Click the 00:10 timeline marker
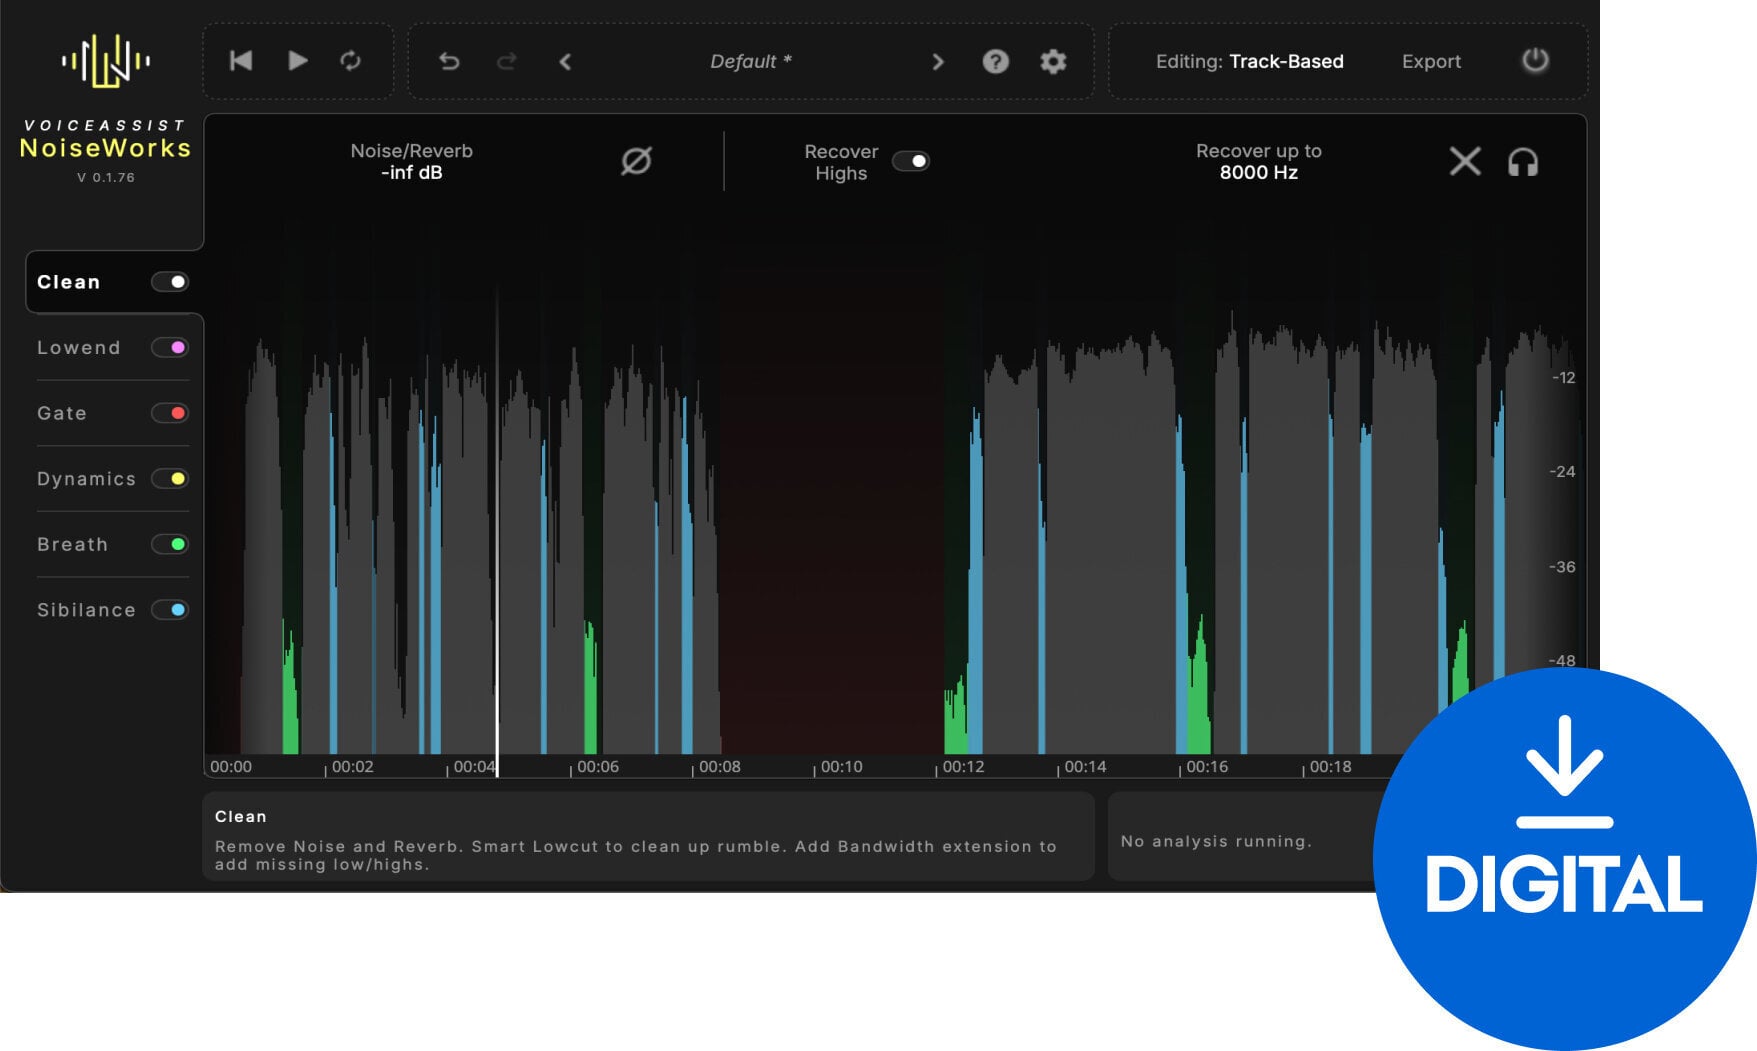The image size is (1757, 1051). pyautogui.click(x=842, y=766)
